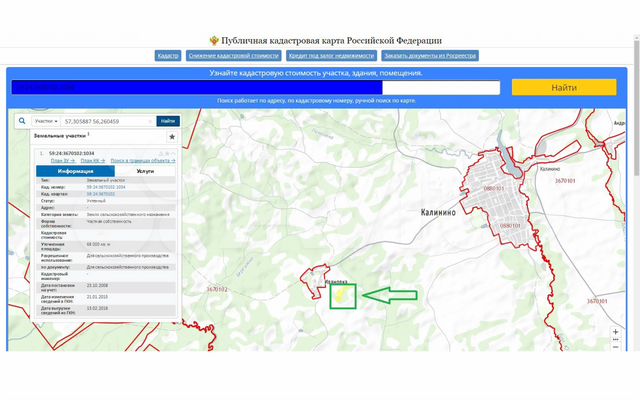Open the "Кадастр" menu button
This screenshot has width=640, height=400.
click(168, 56)
